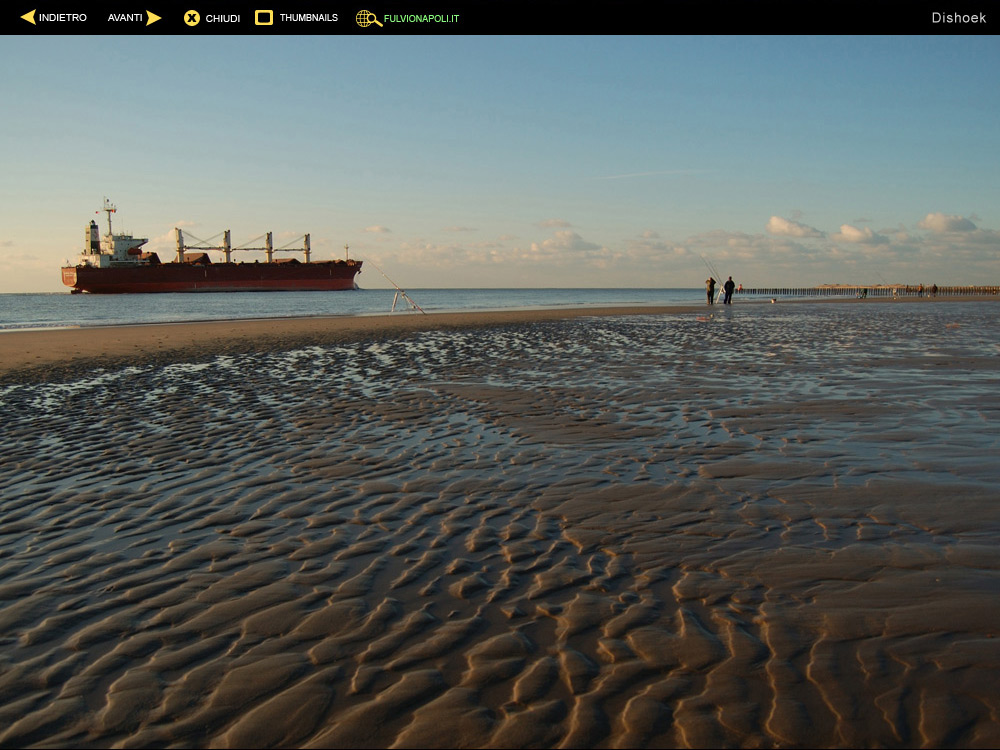Viewport: 1000px width, 750px height.
Task: Click the yellow left arrow icon
Action: [x=28, y=17]
